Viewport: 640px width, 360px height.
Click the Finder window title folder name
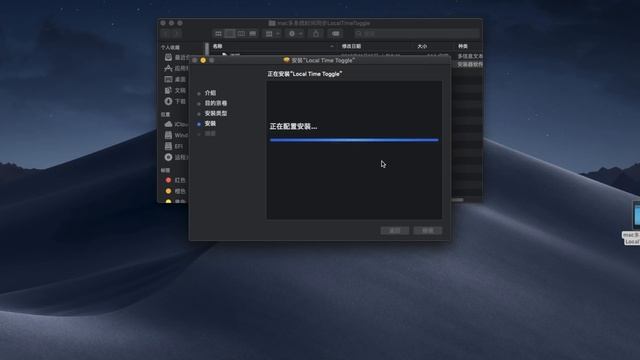point(324,23)
